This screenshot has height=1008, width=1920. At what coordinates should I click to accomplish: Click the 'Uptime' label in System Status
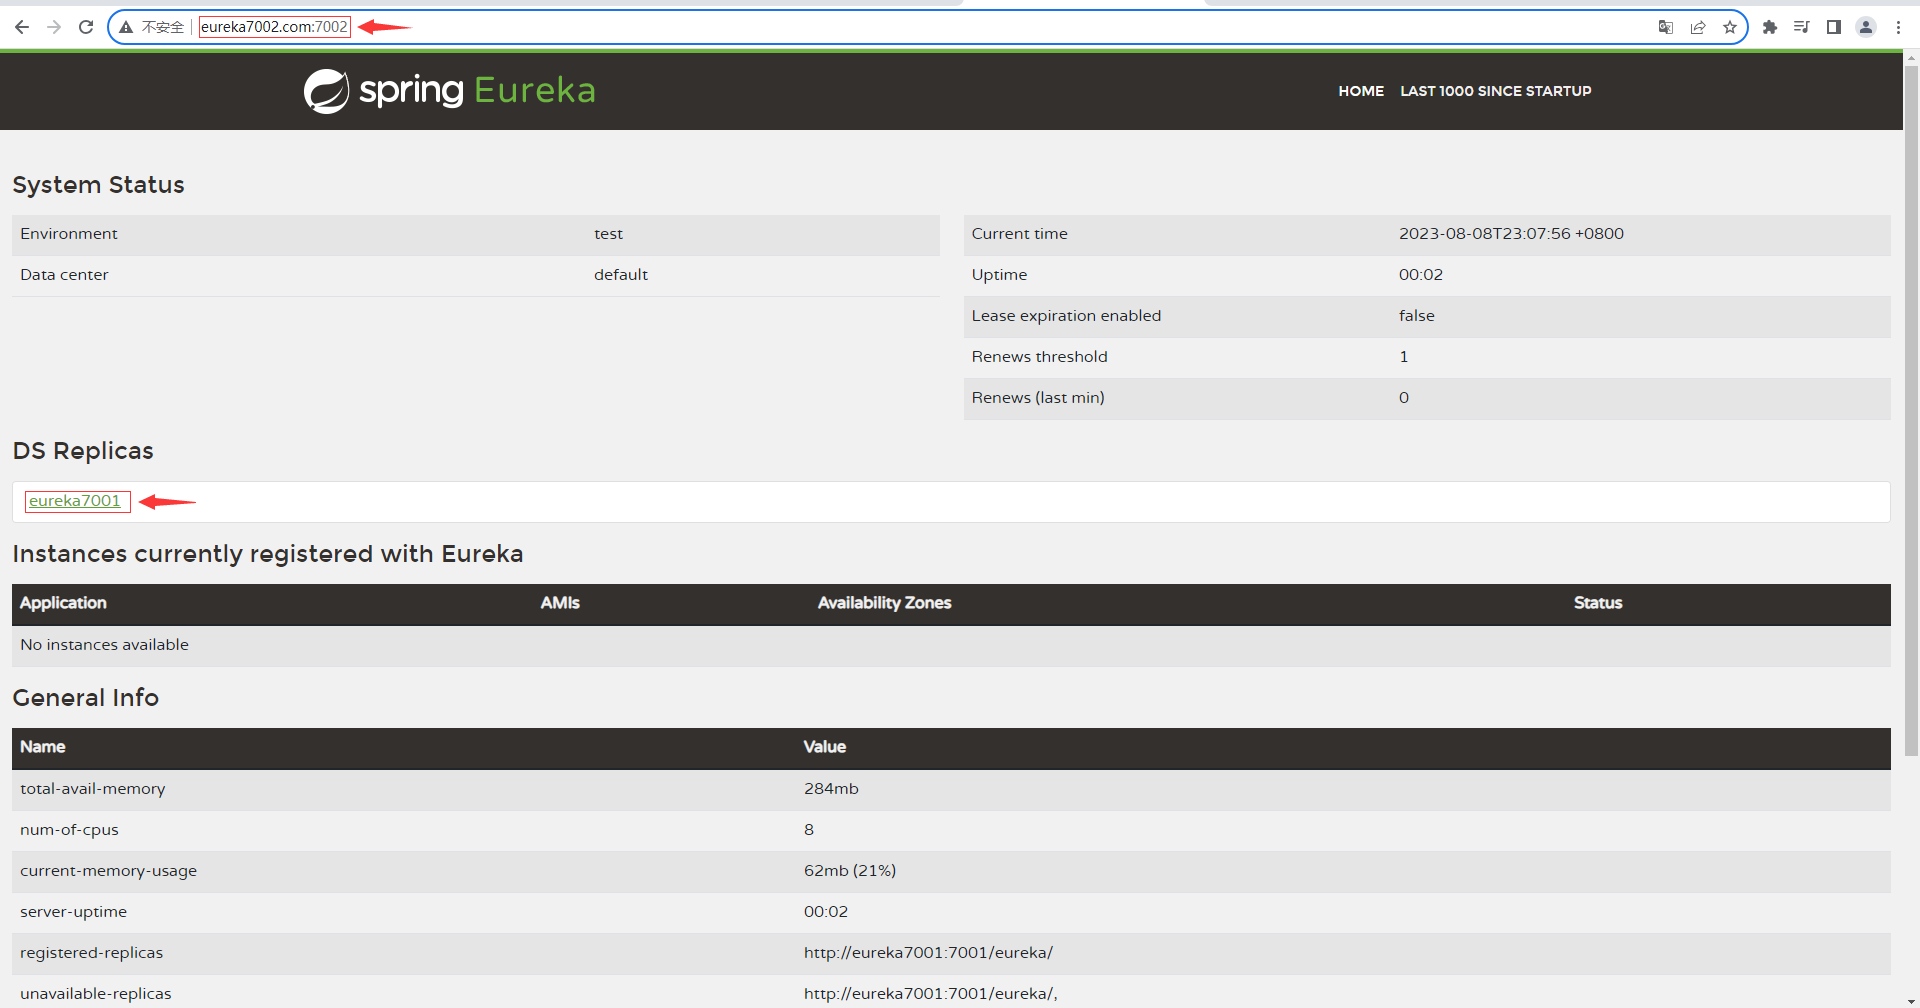pos(999,275)
